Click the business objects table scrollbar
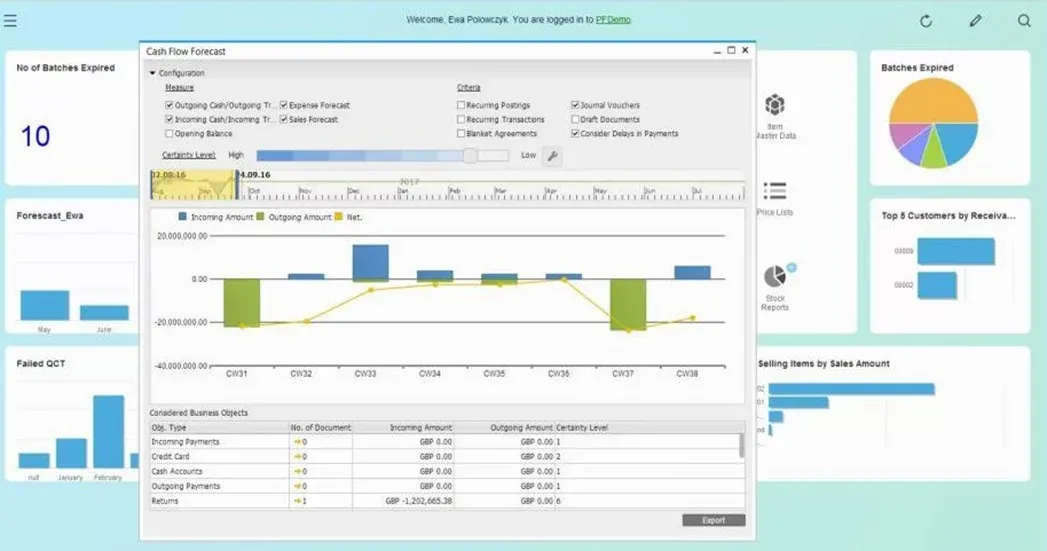The image size is (1047, 551). (741, 445)
